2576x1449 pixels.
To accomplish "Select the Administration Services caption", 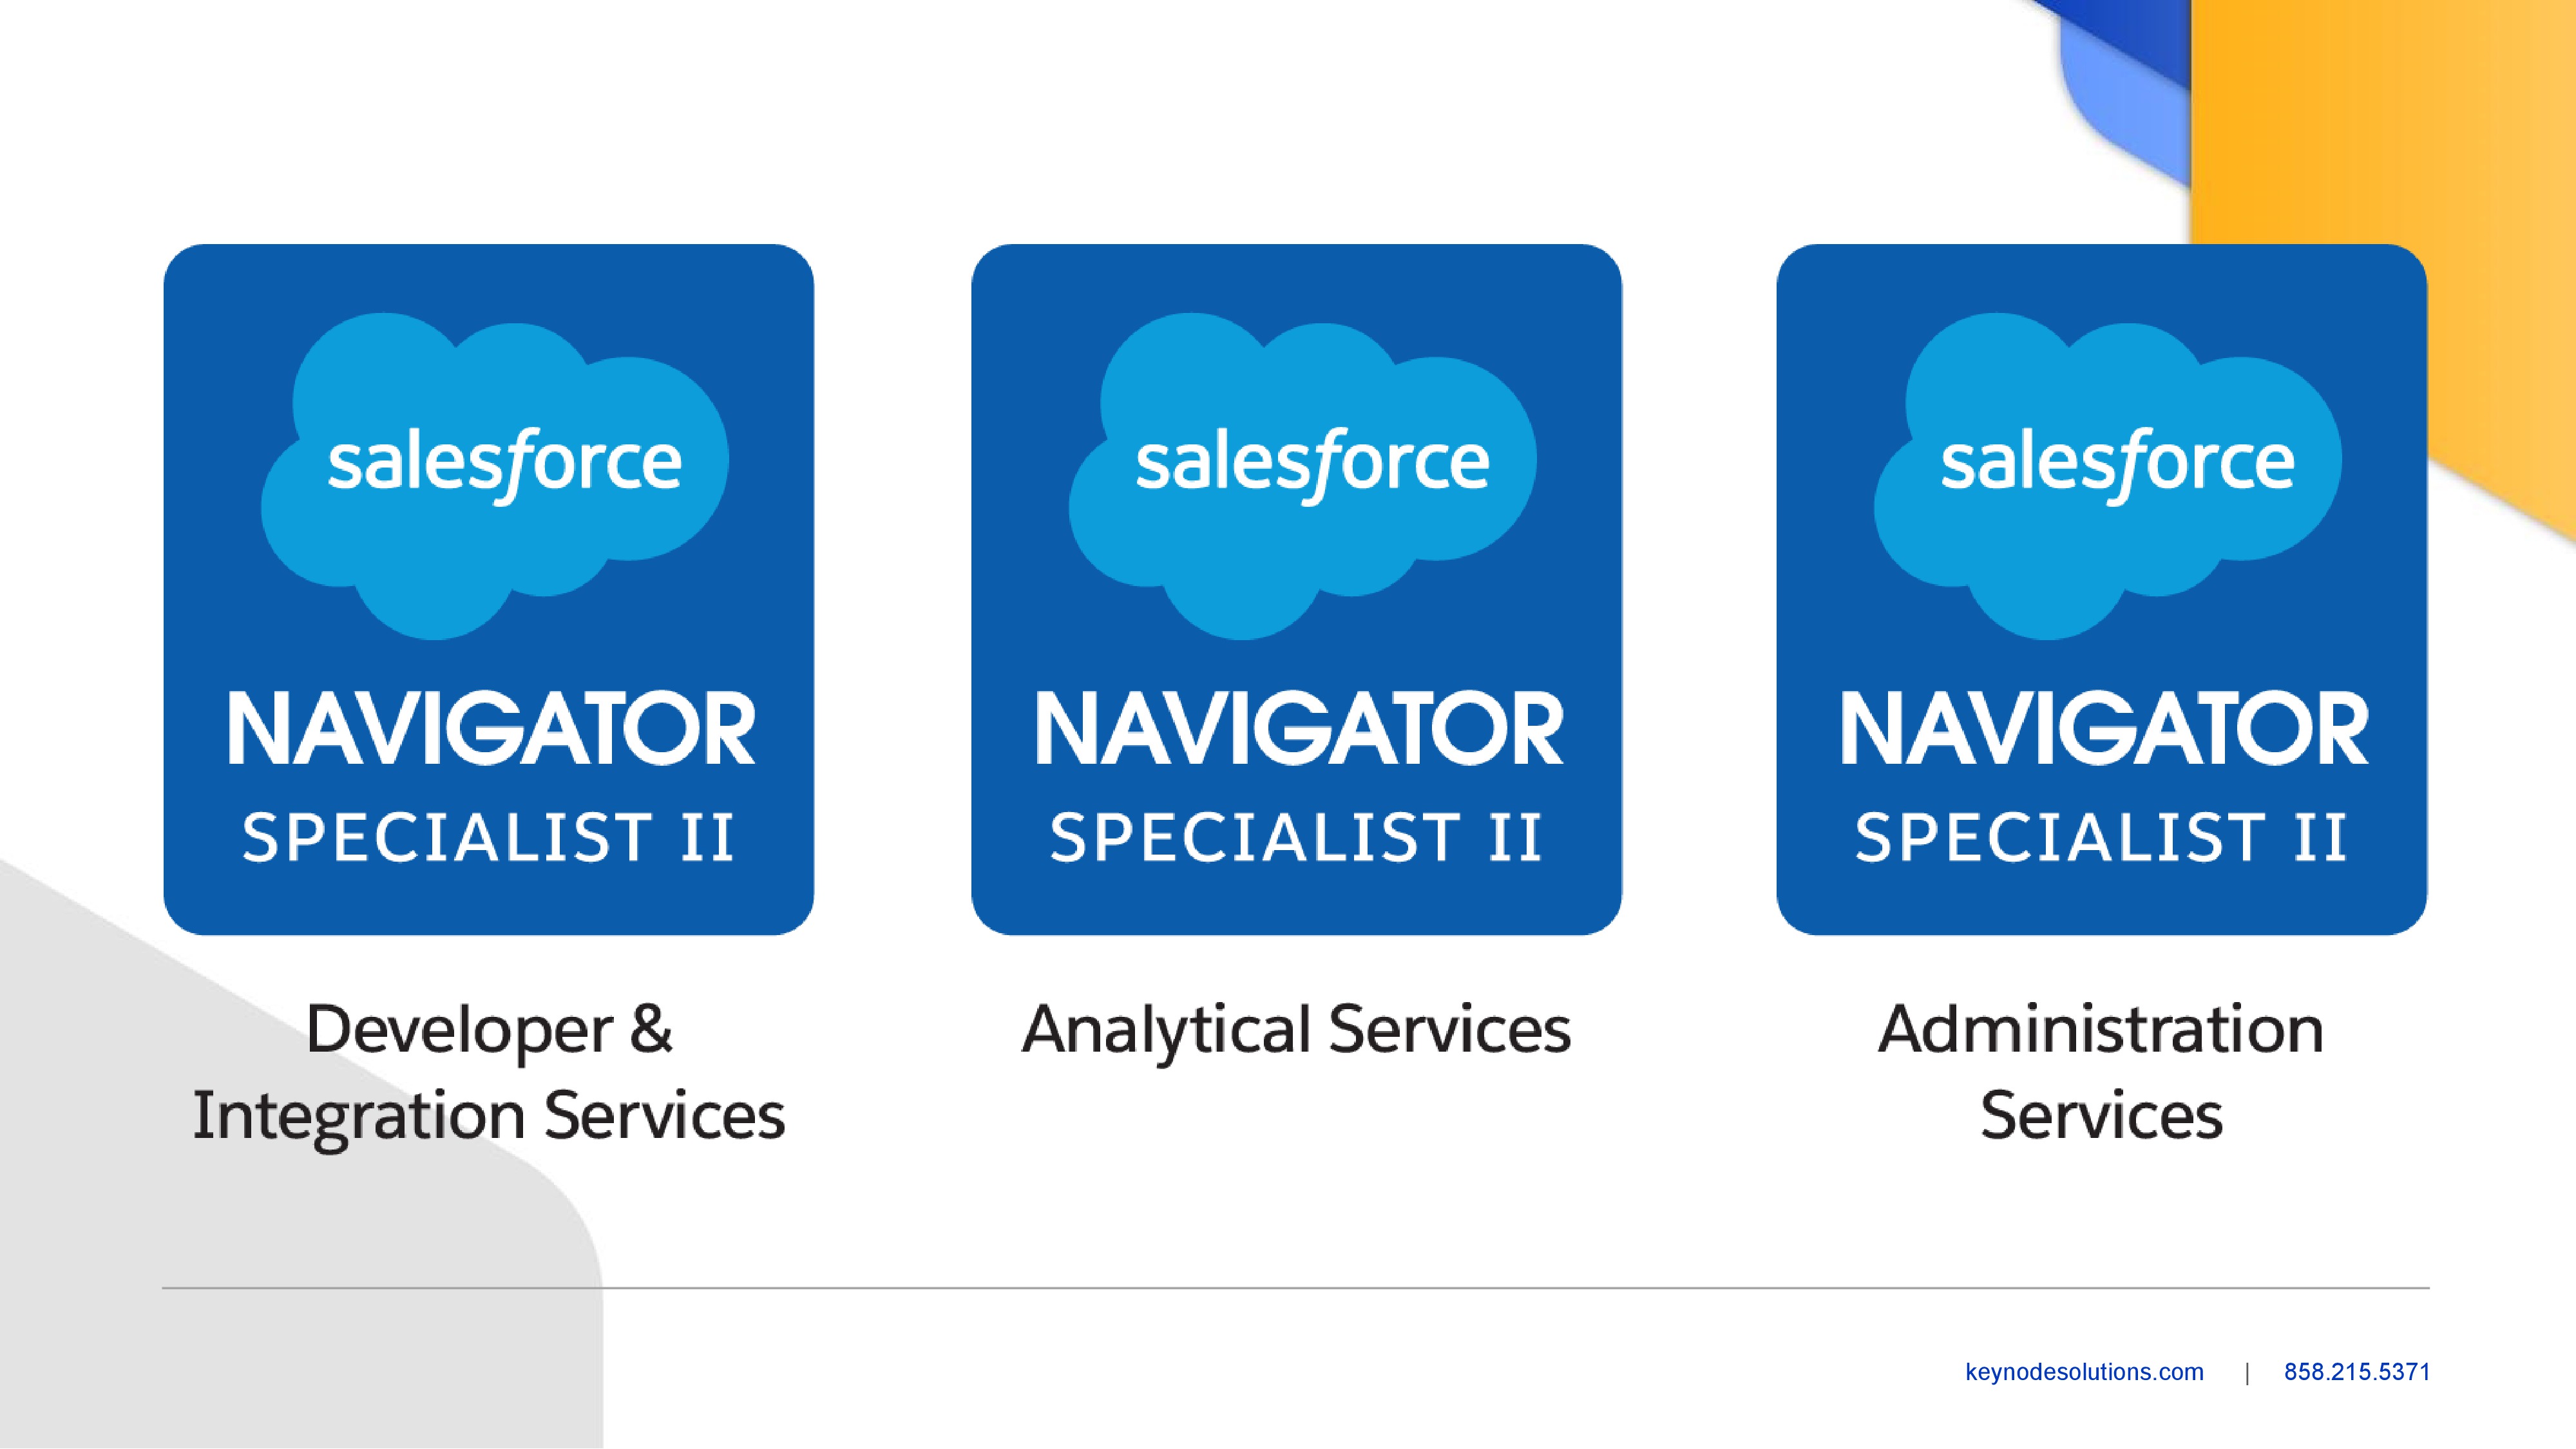I will (x=2101, y=1071).
